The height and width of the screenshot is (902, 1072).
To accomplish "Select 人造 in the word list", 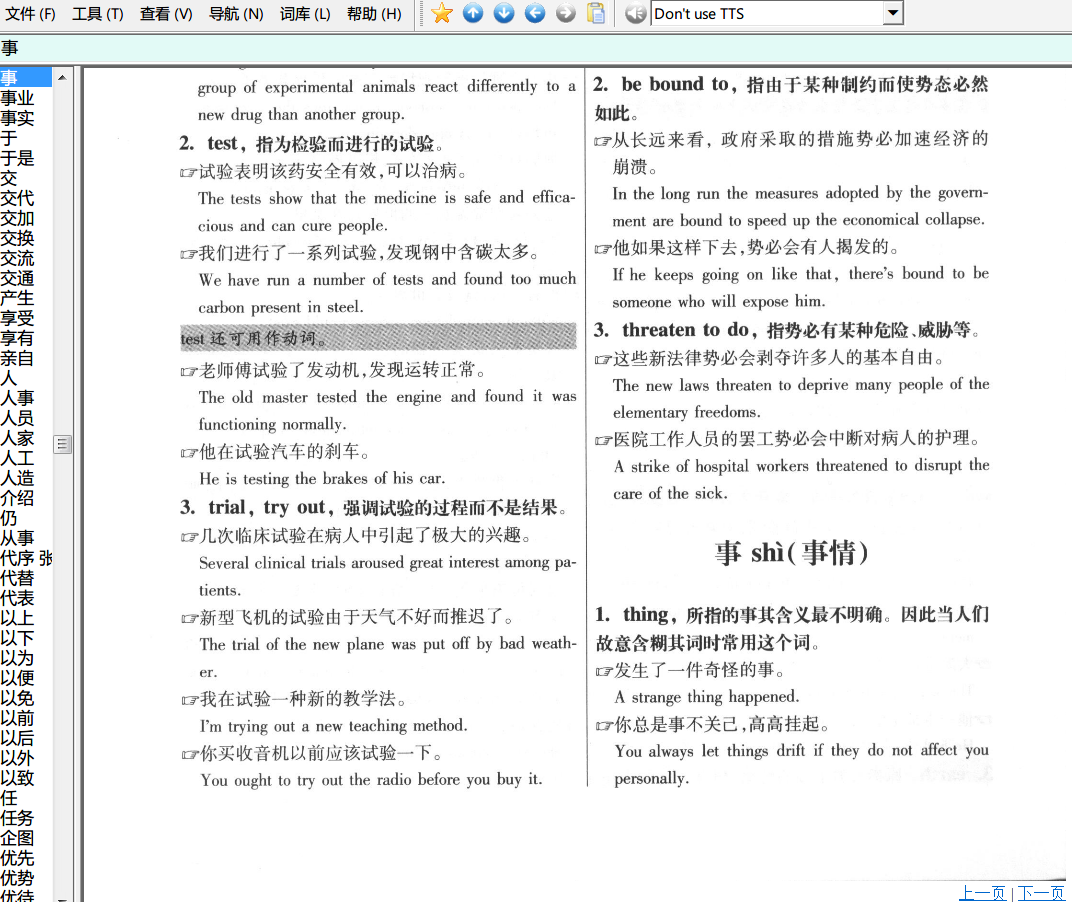I will pos(17,477).
